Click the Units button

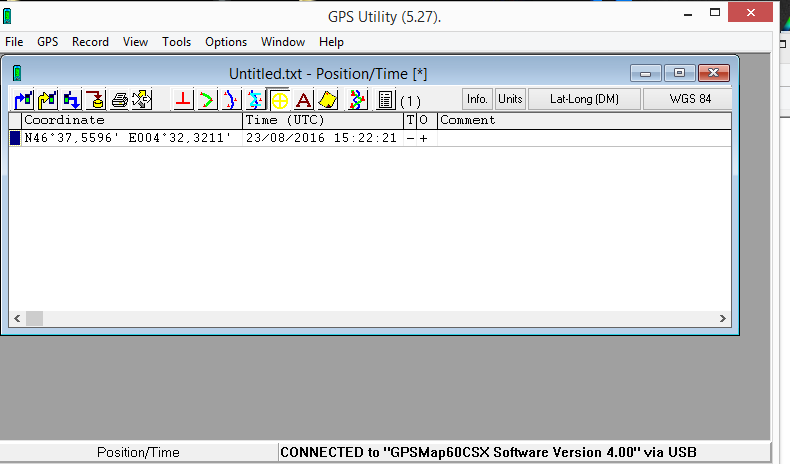[510, 99]
